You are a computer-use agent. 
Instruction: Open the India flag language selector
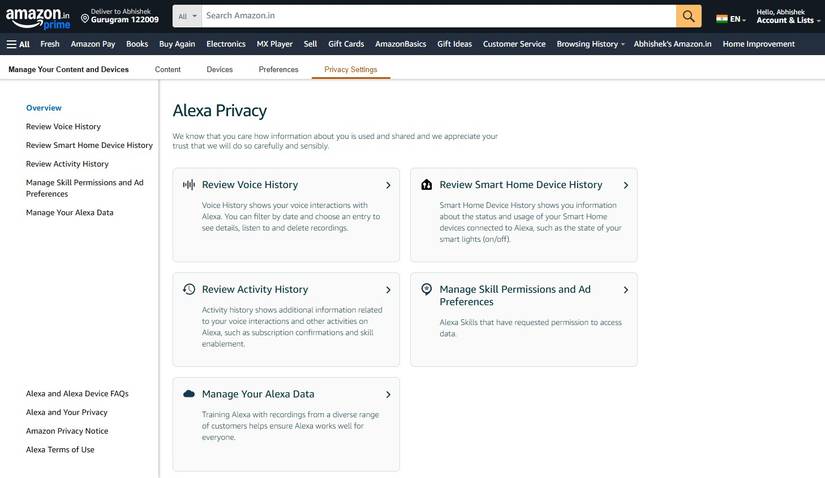click(730, 19)
